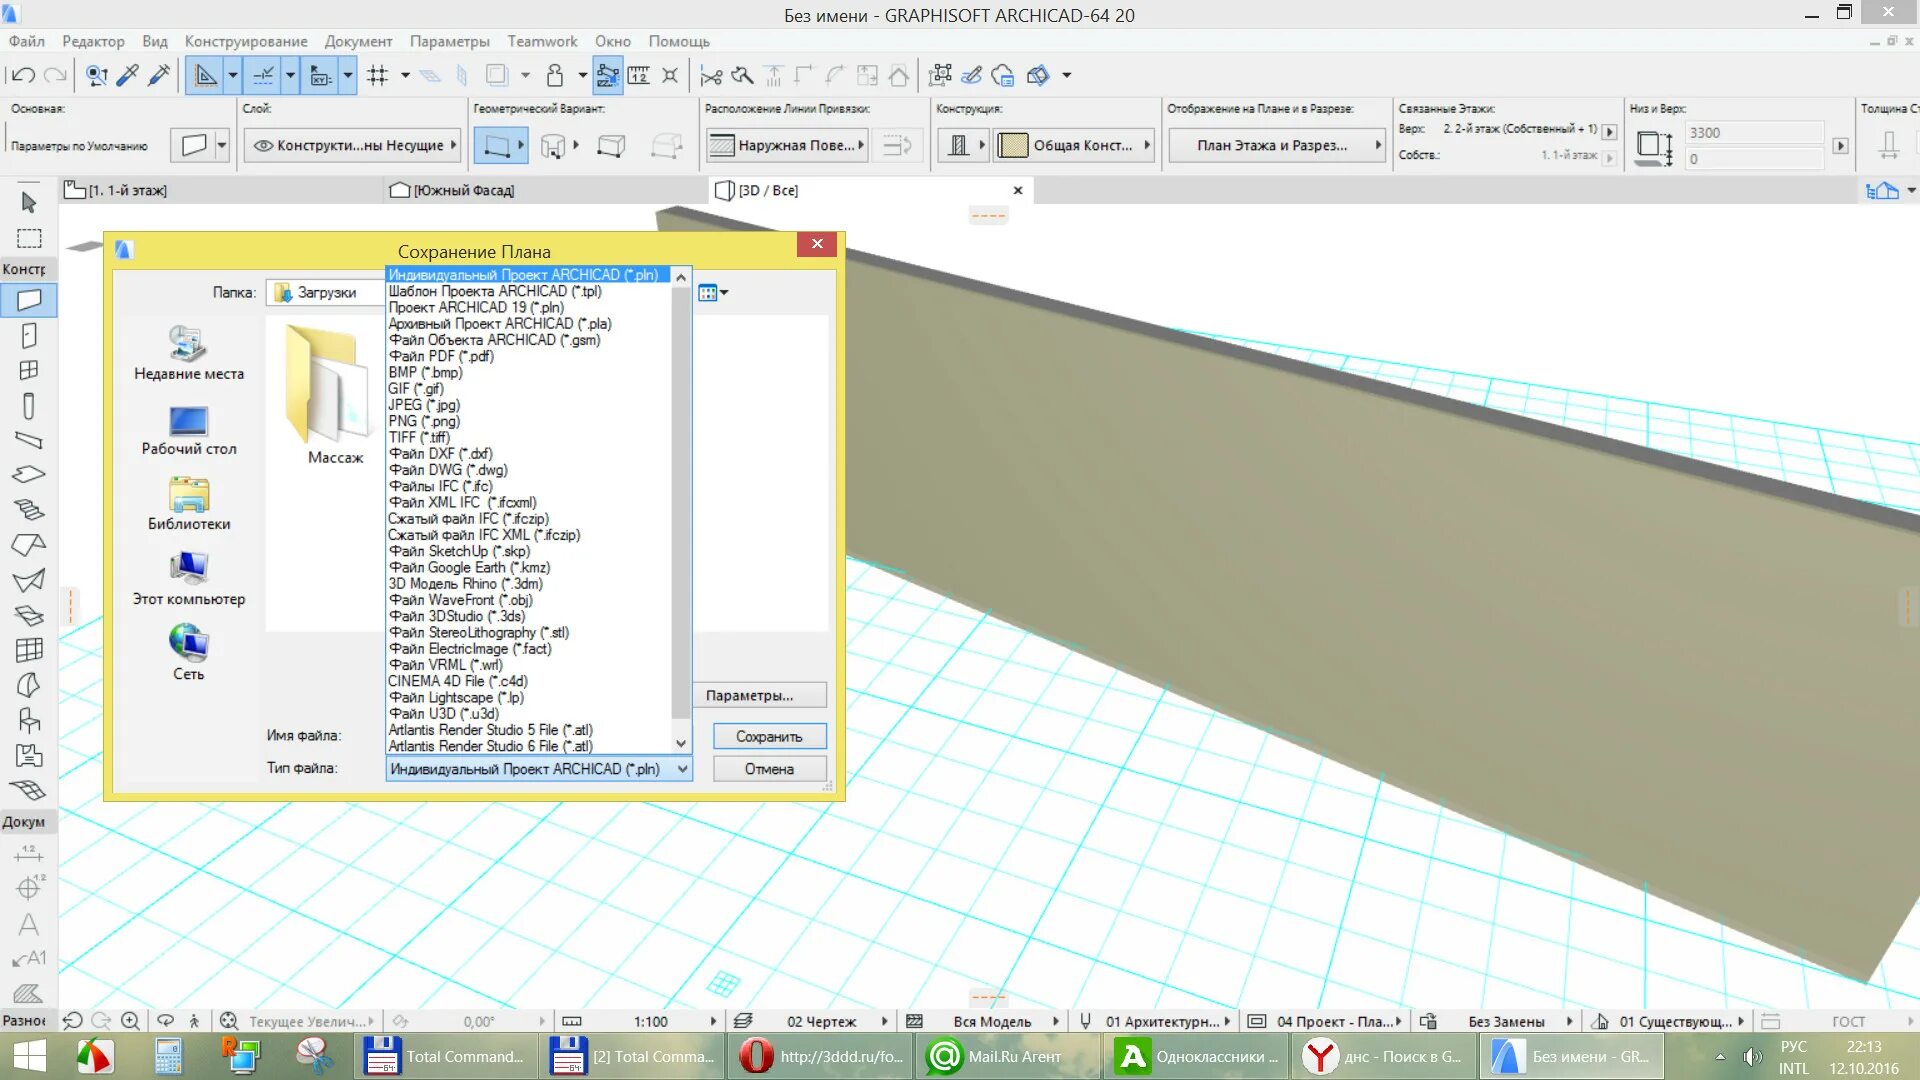Select the Arrow tool in the toolbox
The height and width of the screenshot is (1080, 1920).
tap(28, 203)
